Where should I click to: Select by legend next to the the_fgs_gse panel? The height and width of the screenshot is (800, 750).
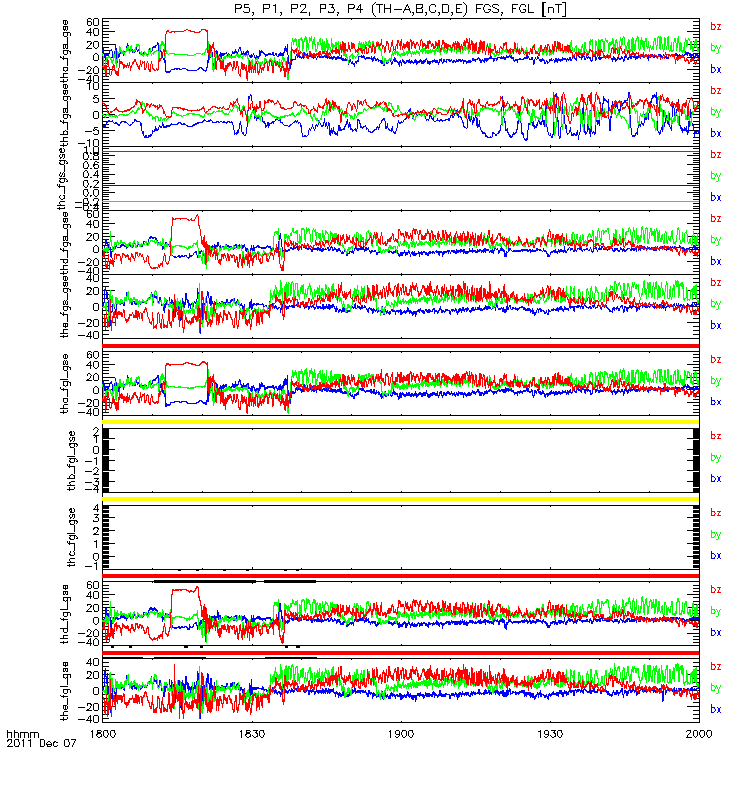[715, 304]
